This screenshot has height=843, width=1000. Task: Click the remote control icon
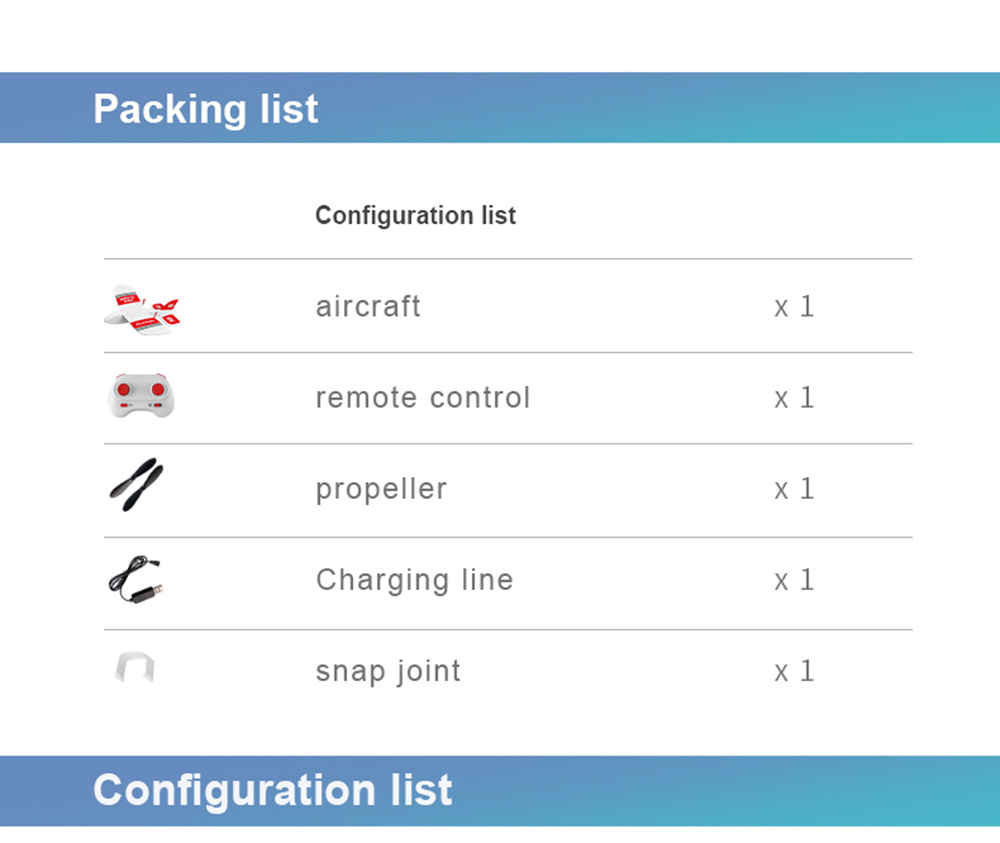tap(142, 396)
